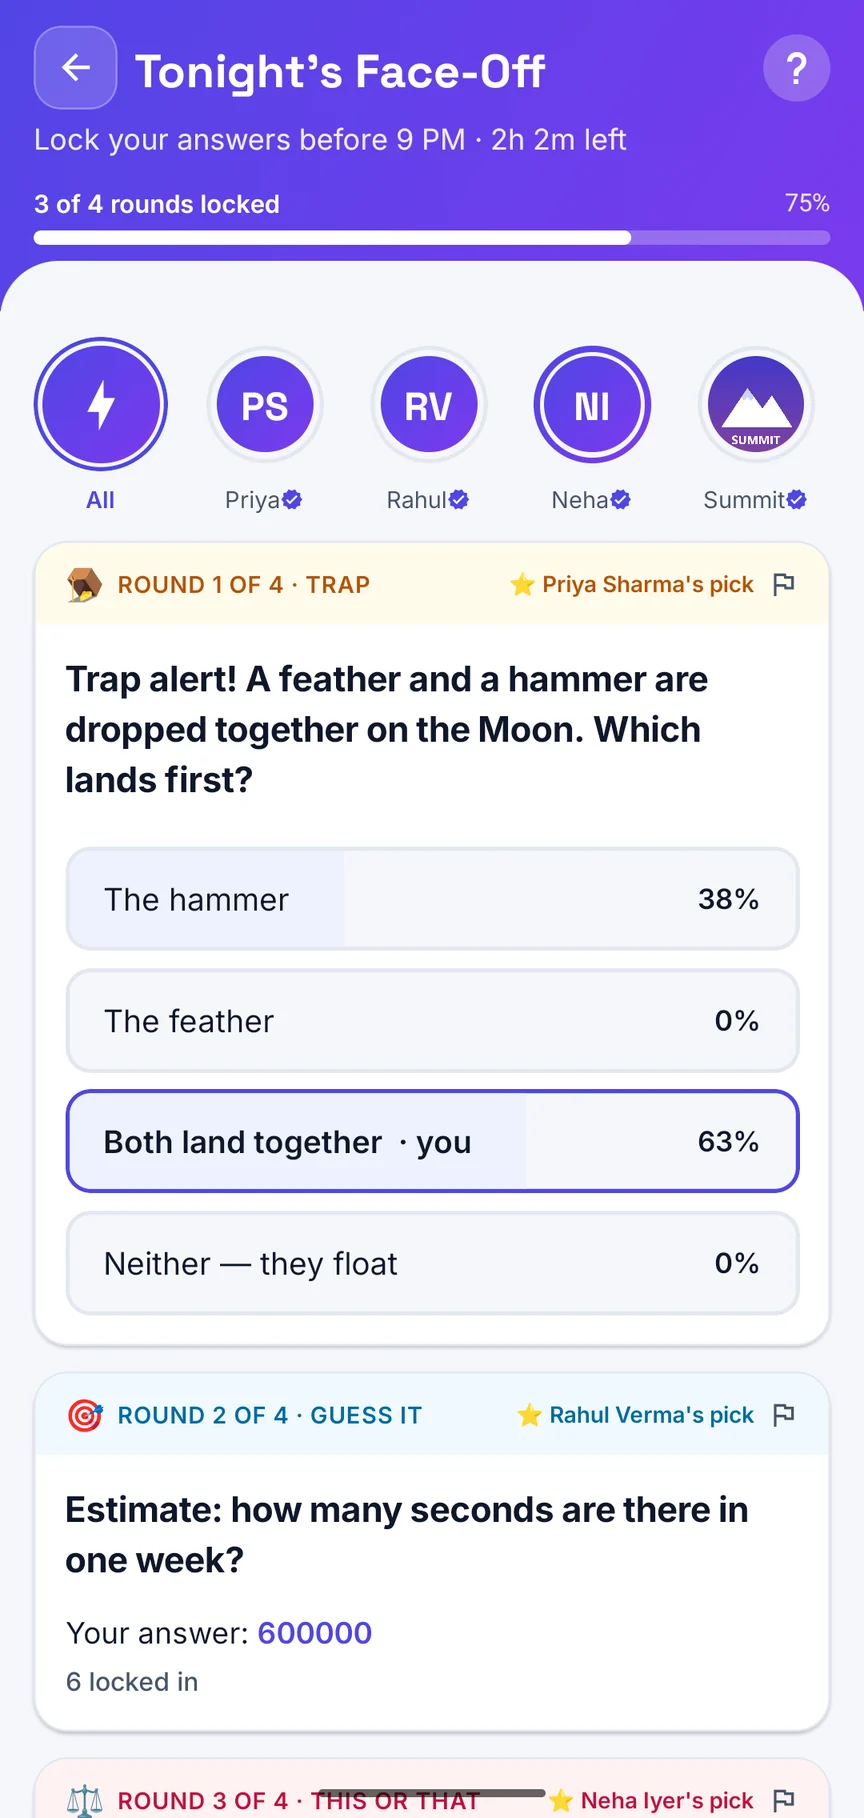Tap Round 1 of 4 Trap header
This screenshot has width=864, height=1818.
point(244,584)
